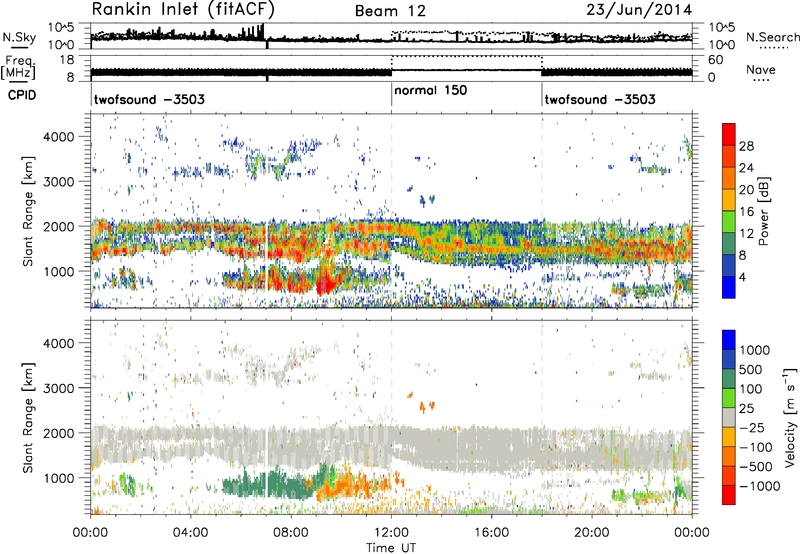Click the 'Time UT' axis title

click(391, 548)
